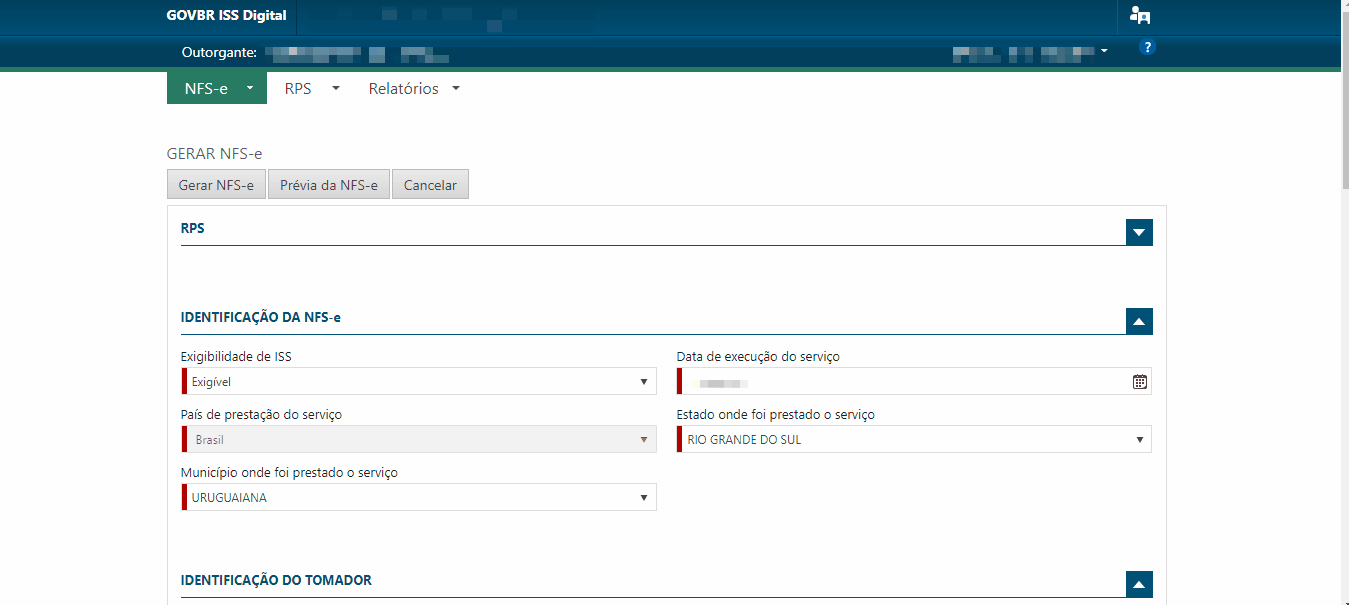Viewport: 1349px width, 605px height.
Task: Open the Relatórios menu
Action: (x=413, y=89)
